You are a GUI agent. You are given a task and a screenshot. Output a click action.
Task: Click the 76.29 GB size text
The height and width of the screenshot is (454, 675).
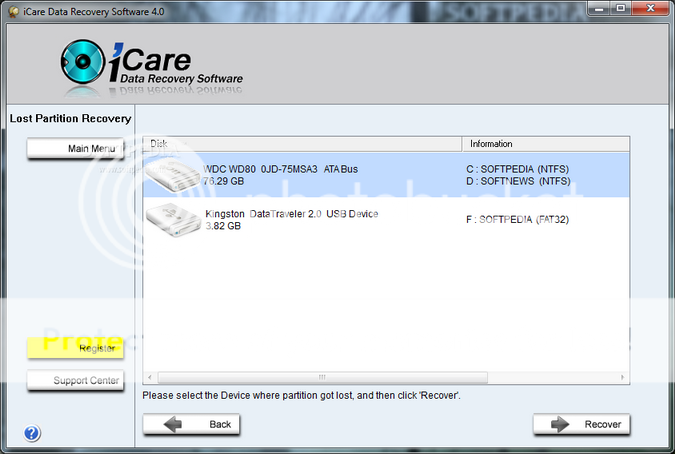[x=224, y=181]
